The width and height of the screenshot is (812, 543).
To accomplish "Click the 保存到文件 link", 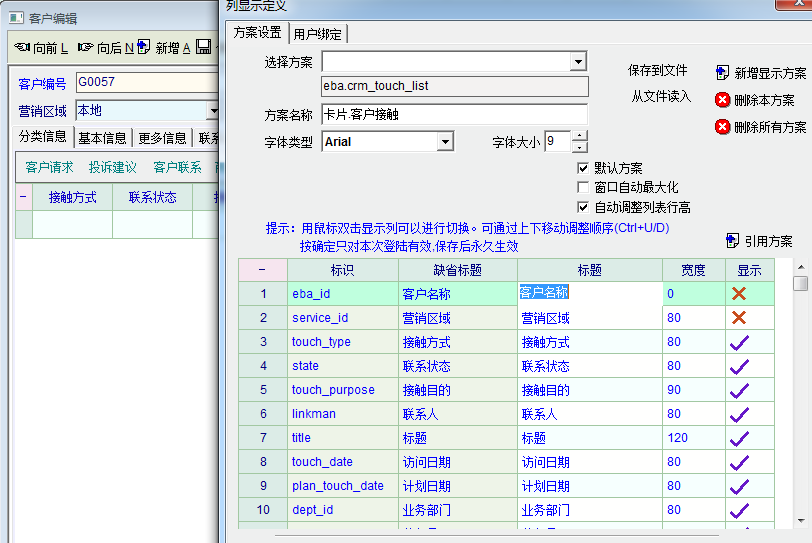I will (x=657, y=71).
